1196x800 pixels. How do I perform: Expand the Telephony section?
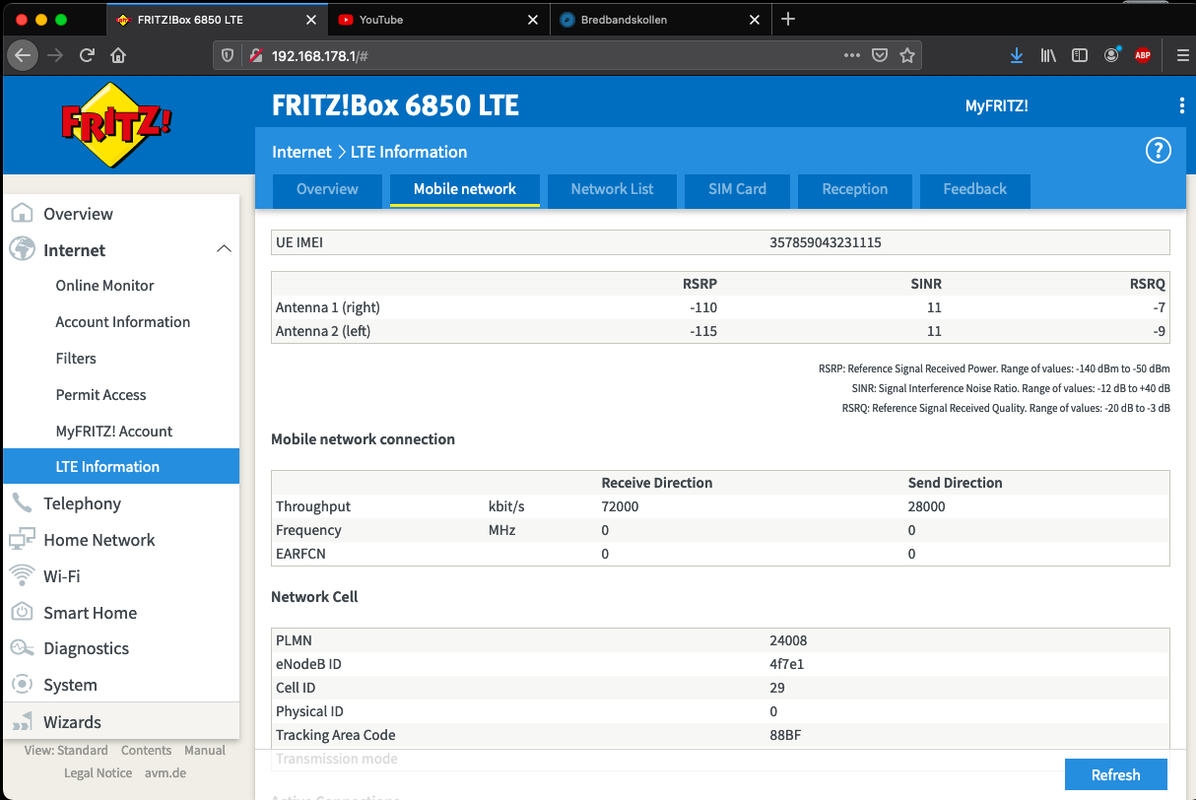pos(121,503)
